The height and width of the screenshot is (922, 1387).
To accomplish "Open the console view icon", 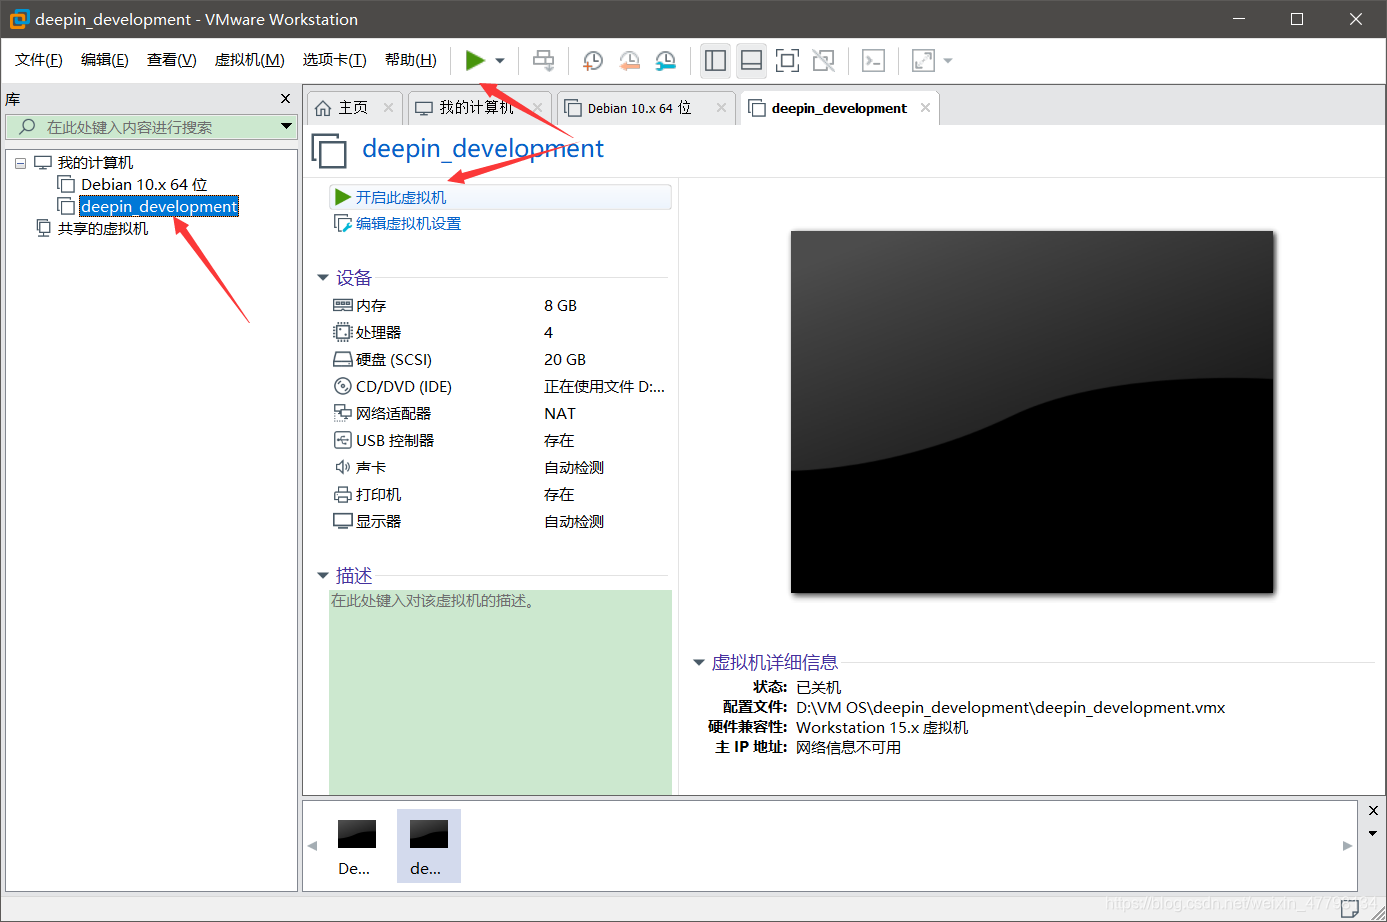I will [x=873, y=61].
